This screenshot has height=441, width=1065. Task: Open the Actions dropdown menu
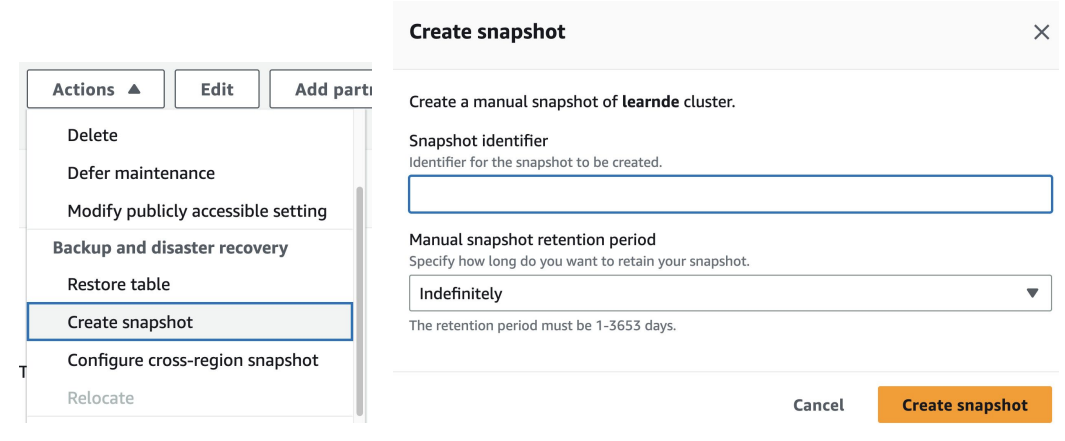[96, 89]
